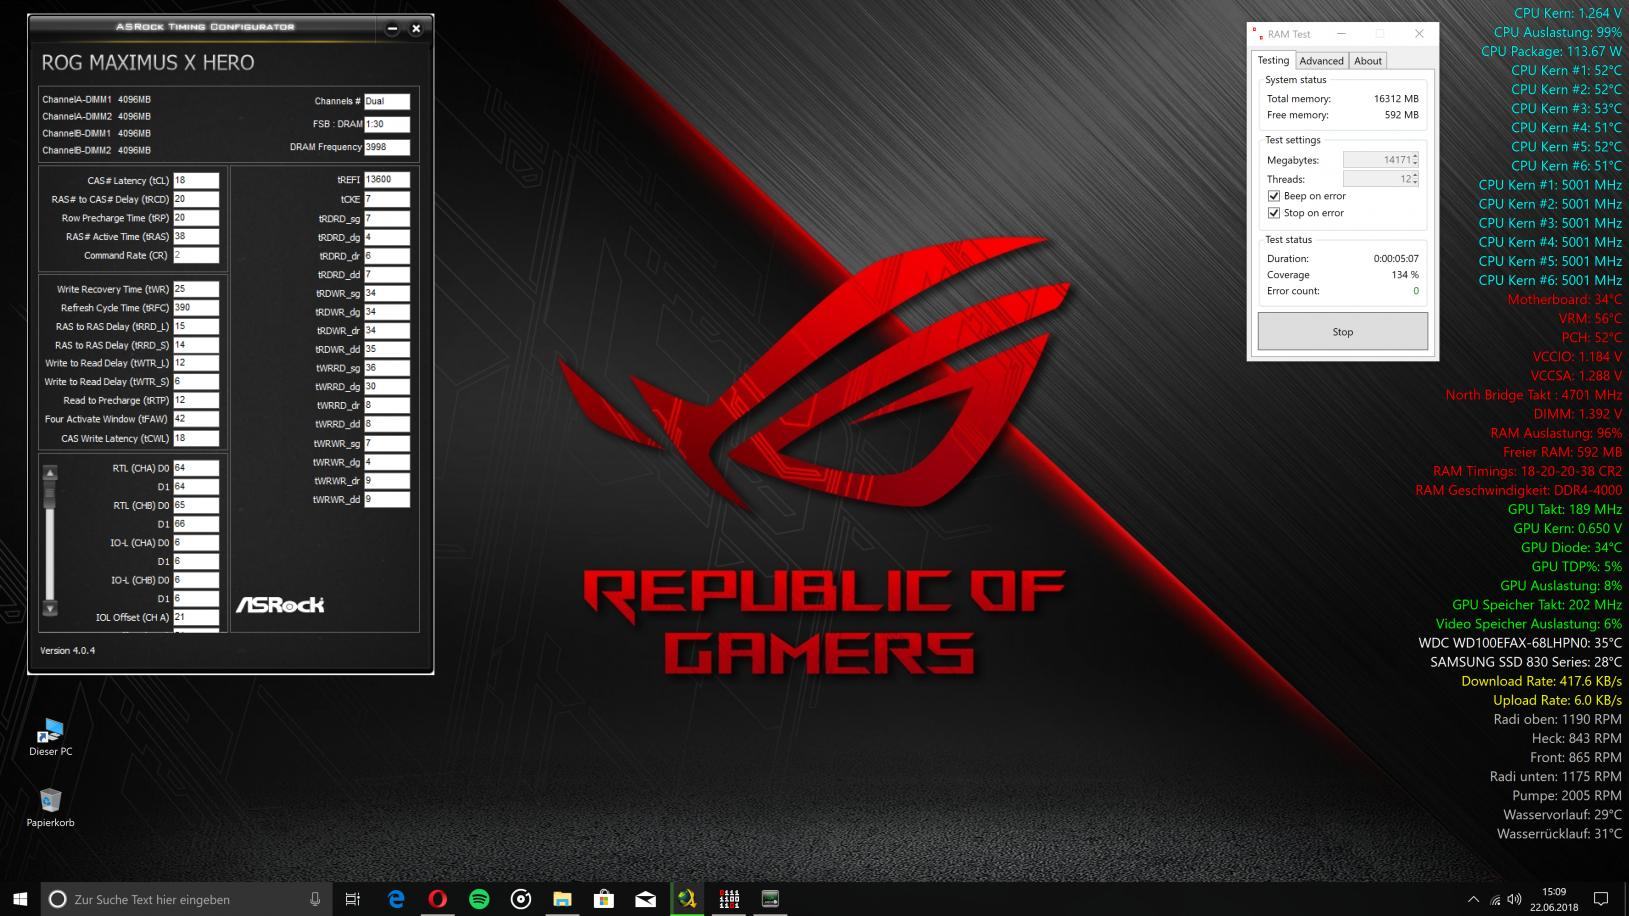Open File Explorer from the taskbar
Screen dimensions: 1629x916
click(x=562, y=899)
